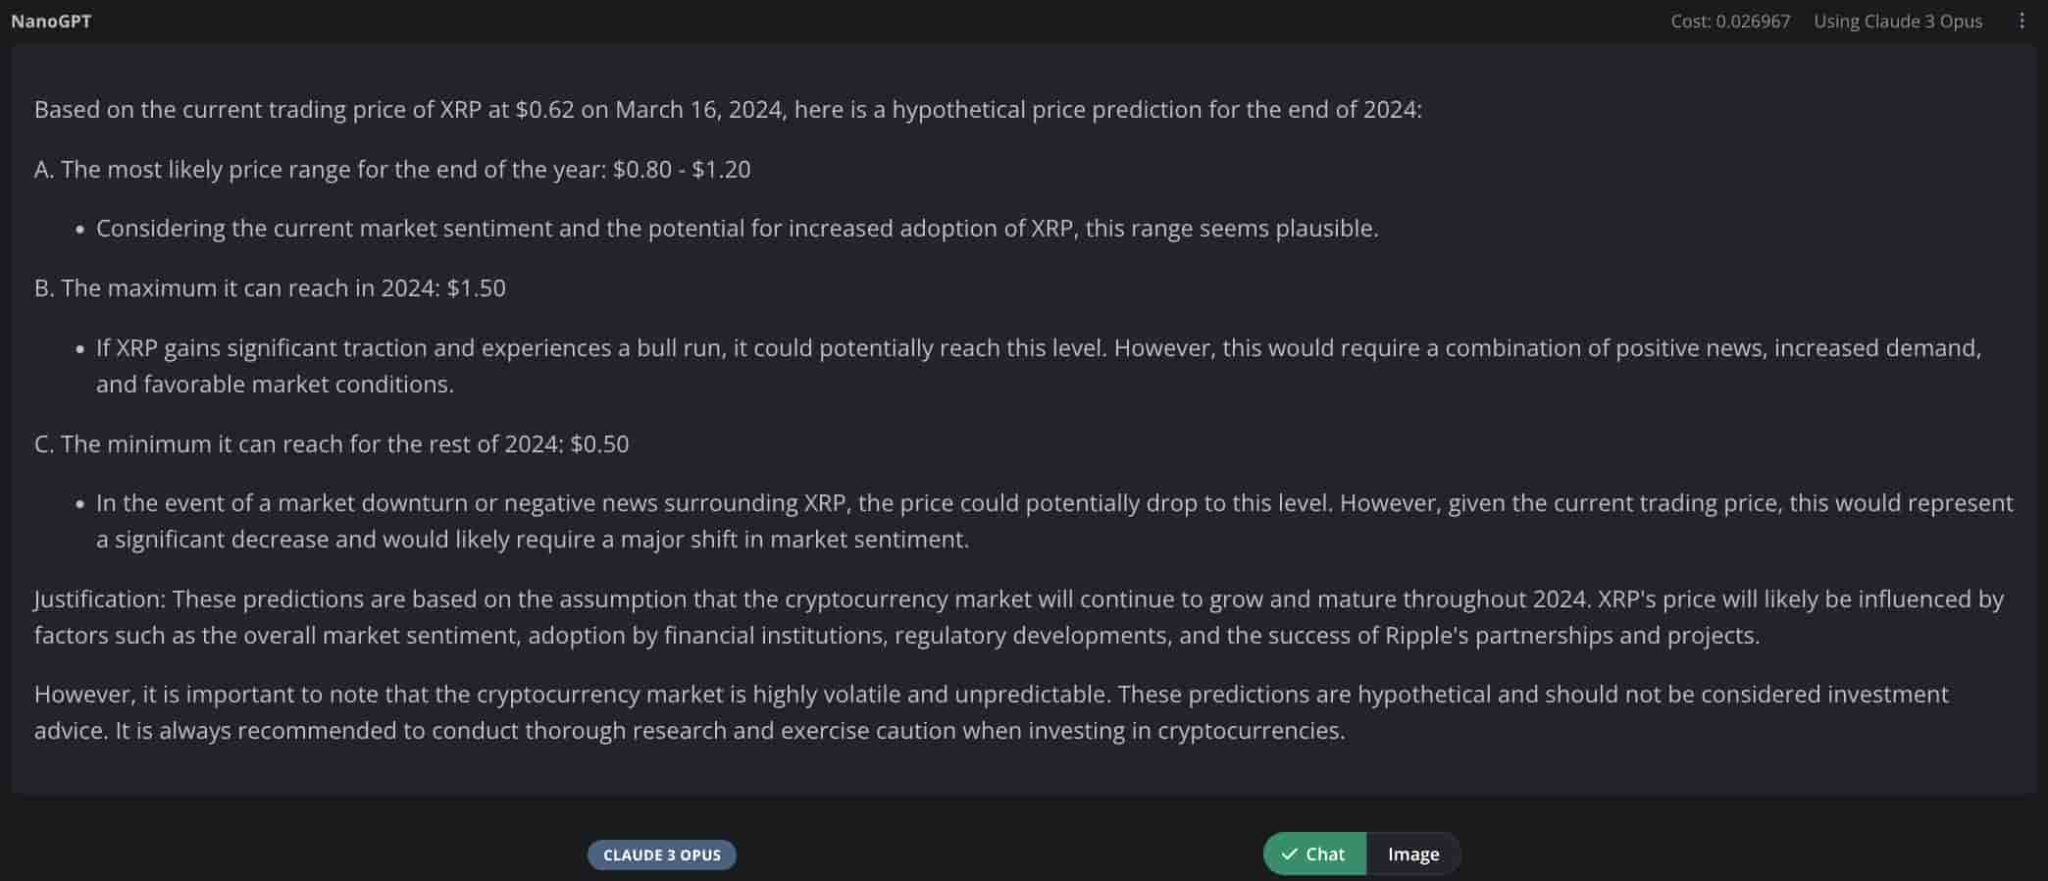This screenshot has height=881, width=2048.
Task: Click the Using Claude 3 Opus label
Action: click(x=1897, y=21)
